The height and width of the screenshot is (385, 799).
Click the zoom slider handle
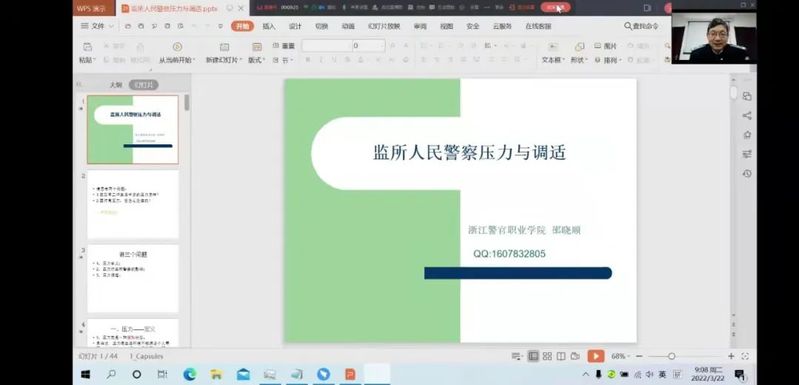(x=672, y=356)
